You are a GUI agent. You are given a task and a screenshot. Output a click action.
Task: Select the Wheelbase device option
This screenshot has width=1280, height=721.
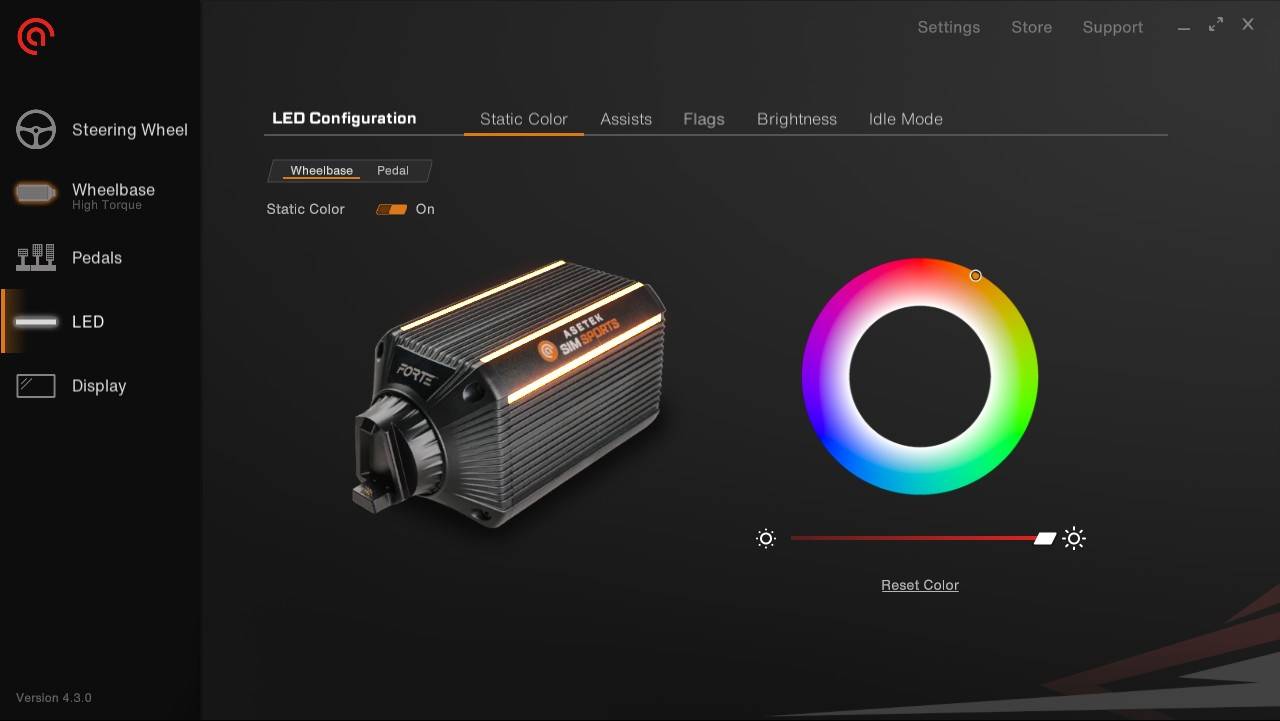(x=321, y=171)
